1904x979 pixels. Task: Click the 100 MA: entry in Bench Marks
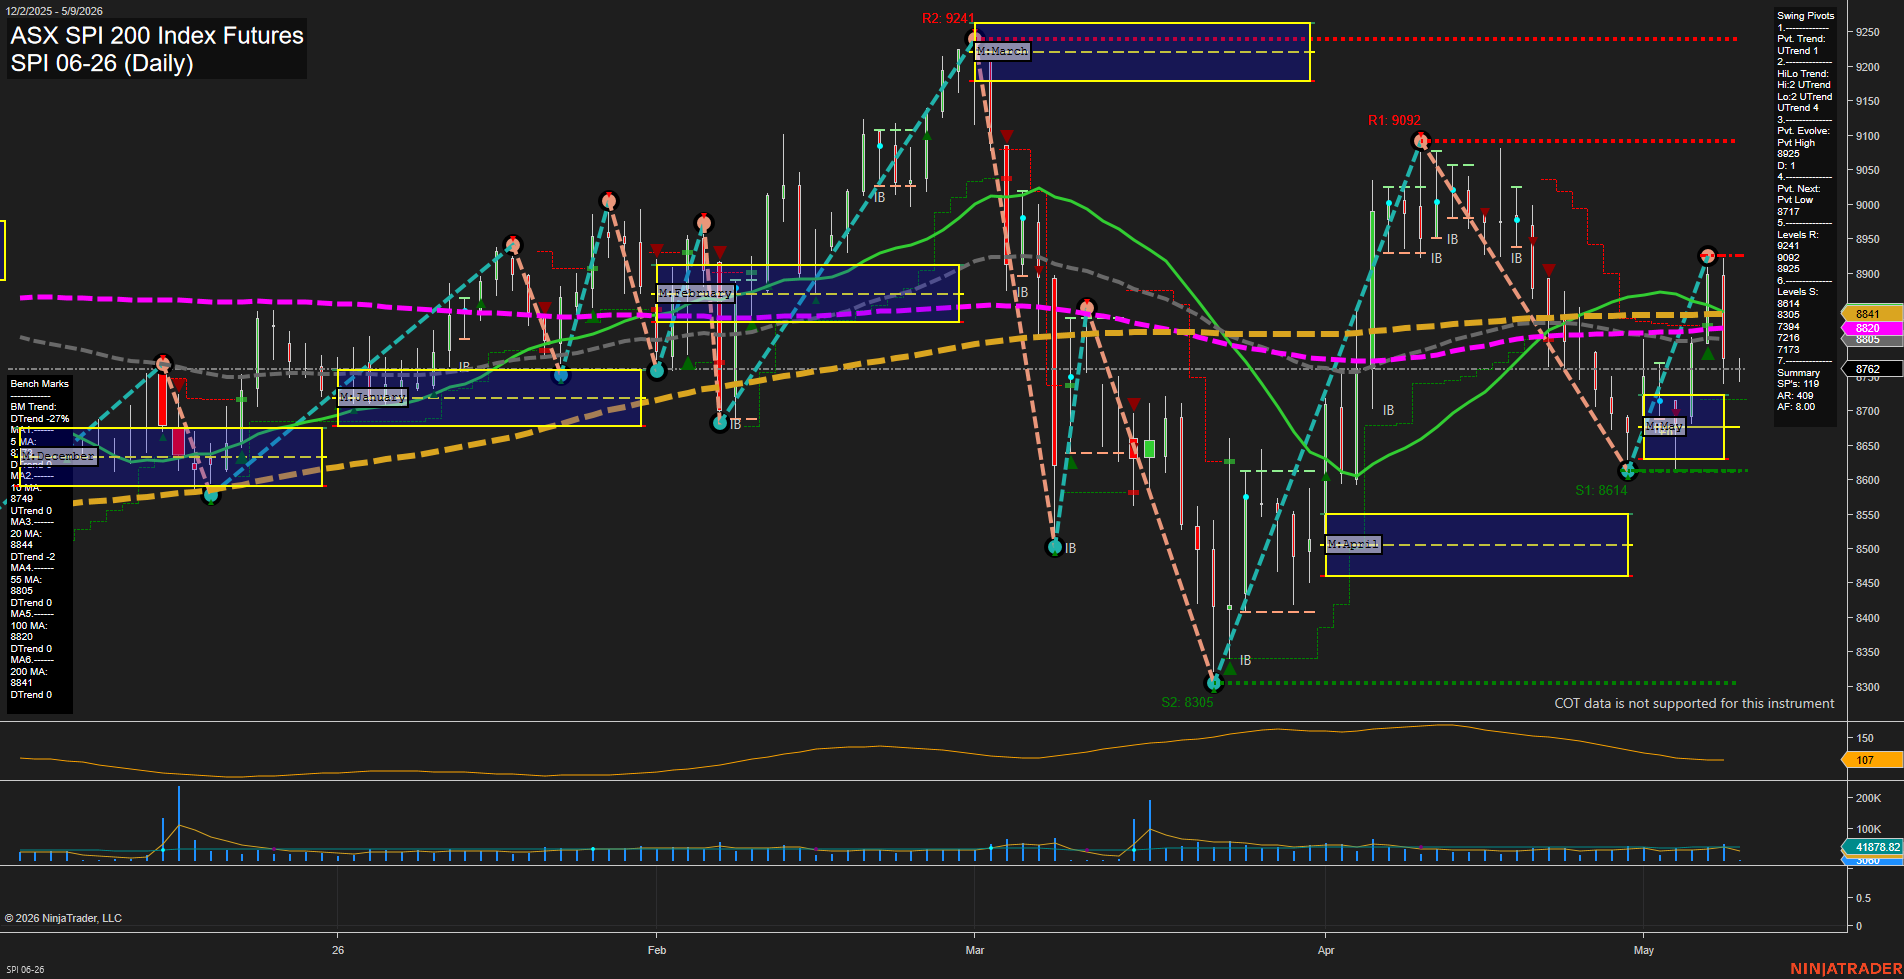(29, 626)
